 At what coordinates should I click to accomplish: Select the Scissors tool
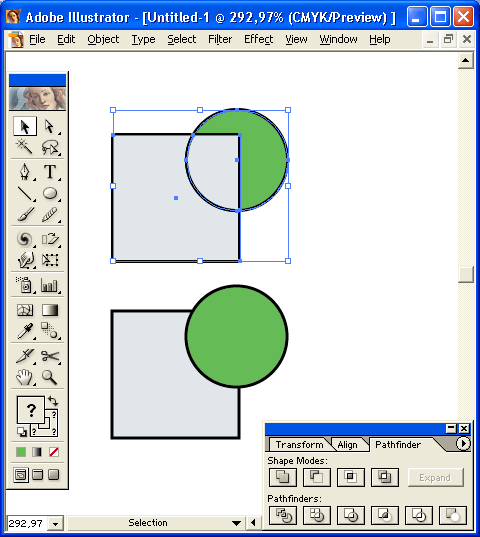coord(50,356)
